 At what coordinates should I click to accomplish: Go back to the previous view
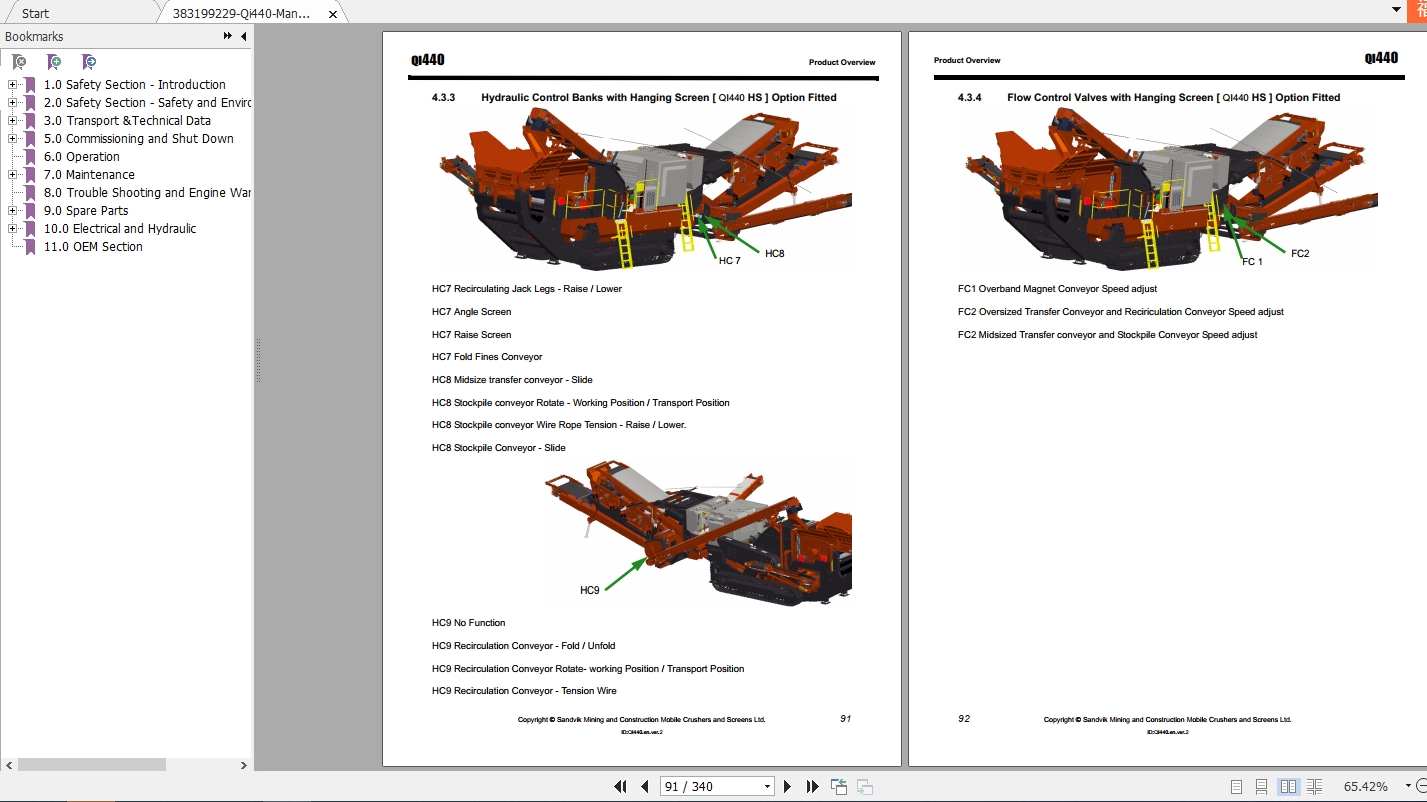coord(837,786)
